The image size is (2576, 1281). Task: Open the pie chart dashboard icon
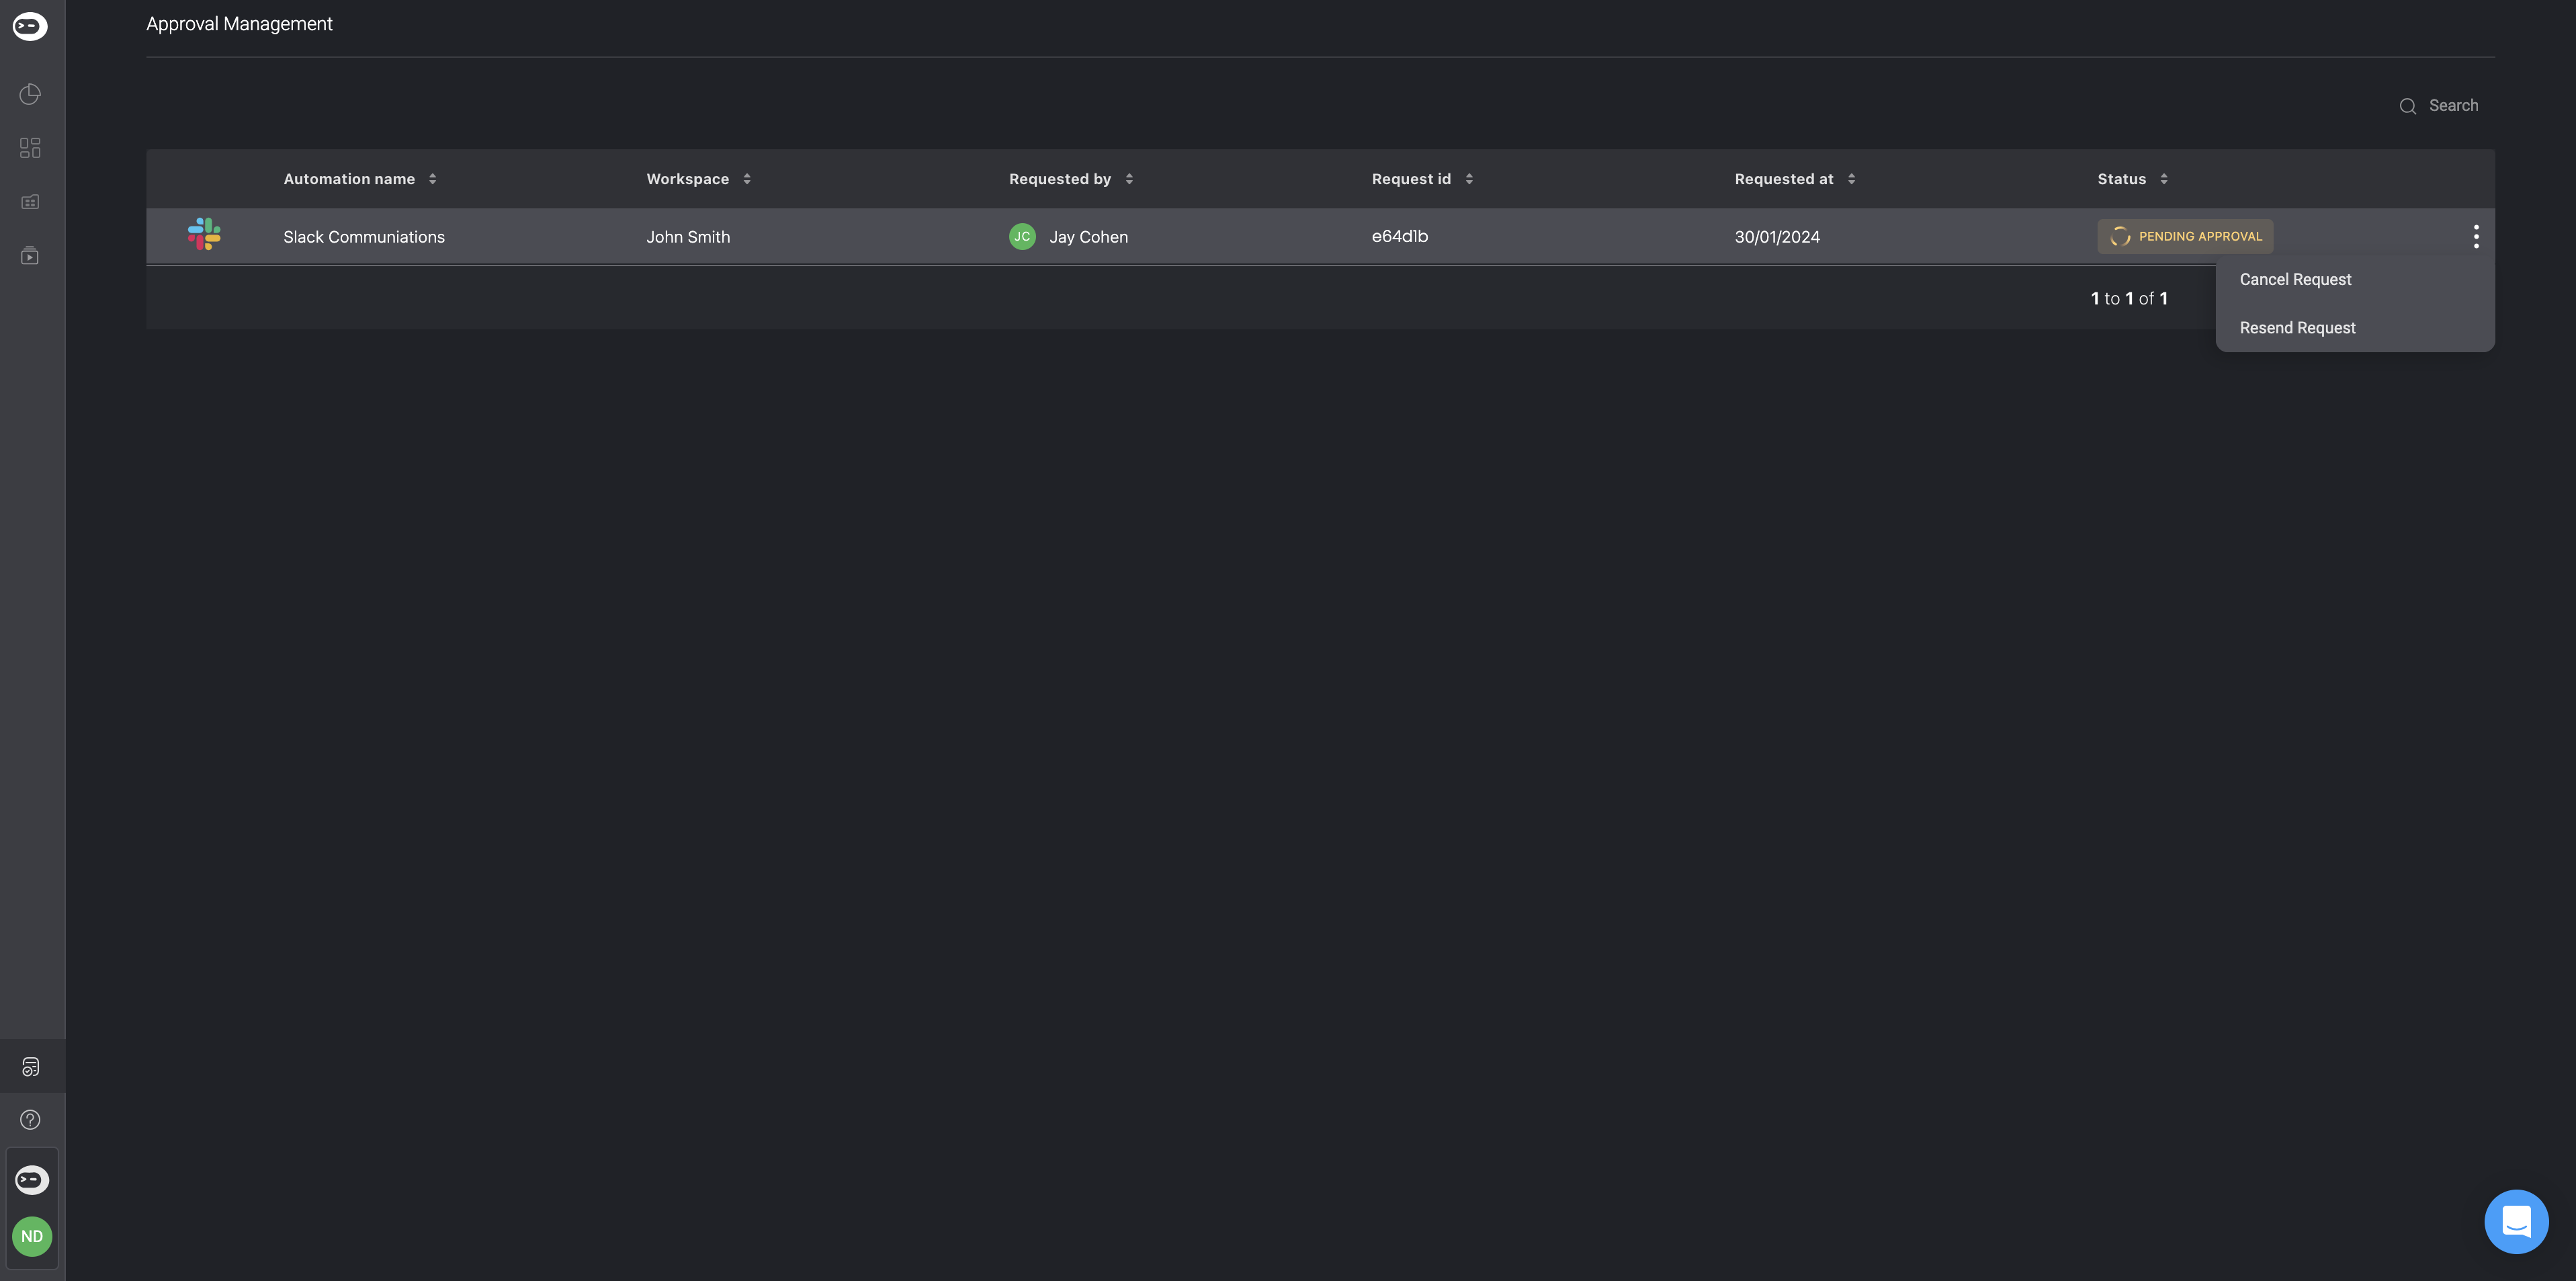(30, 94)
